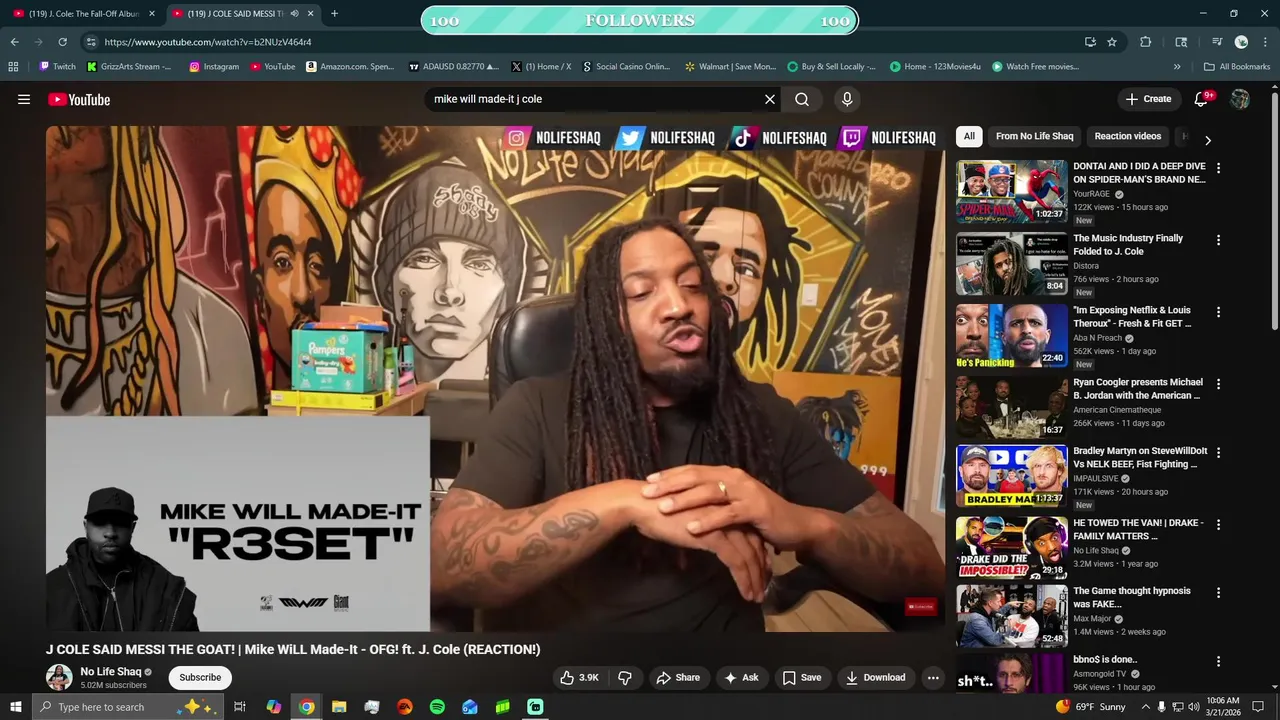Open Windows Start menu
Screen dimensions: 1280x720
15,707
